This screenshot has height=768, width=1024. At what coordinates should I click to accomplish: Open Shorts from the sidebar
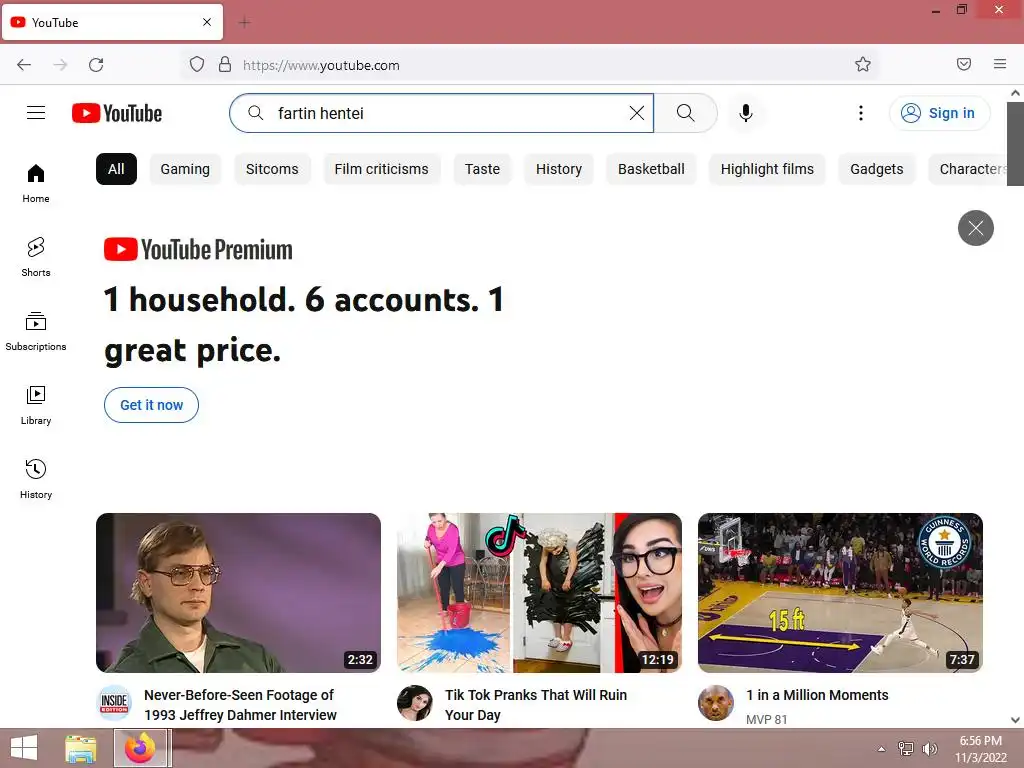[x=36, y=257]
